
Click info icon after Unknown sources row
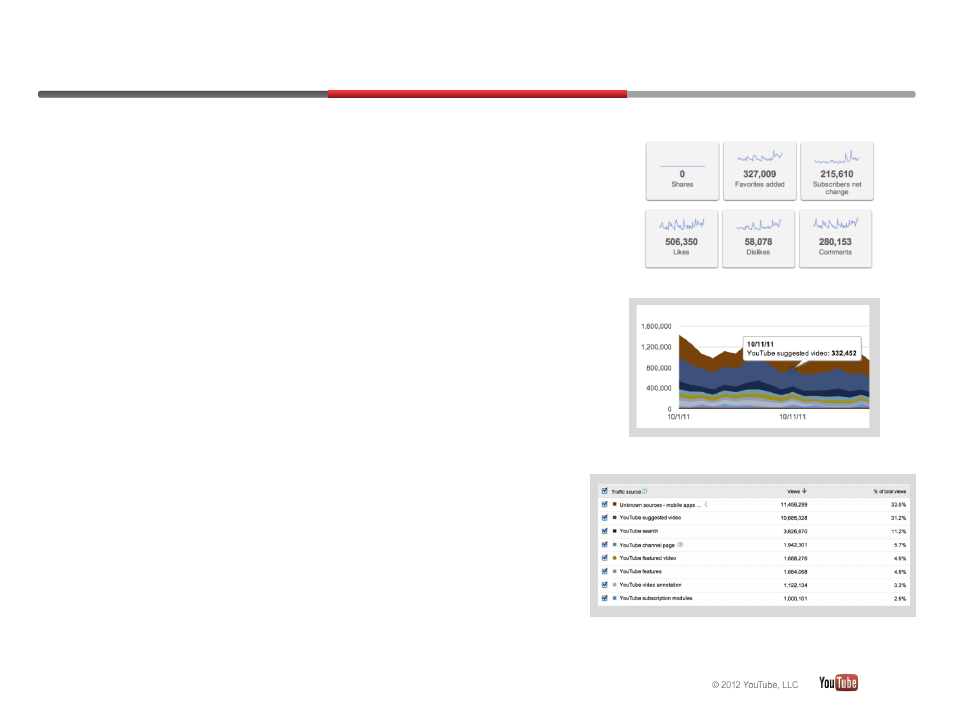706,505
